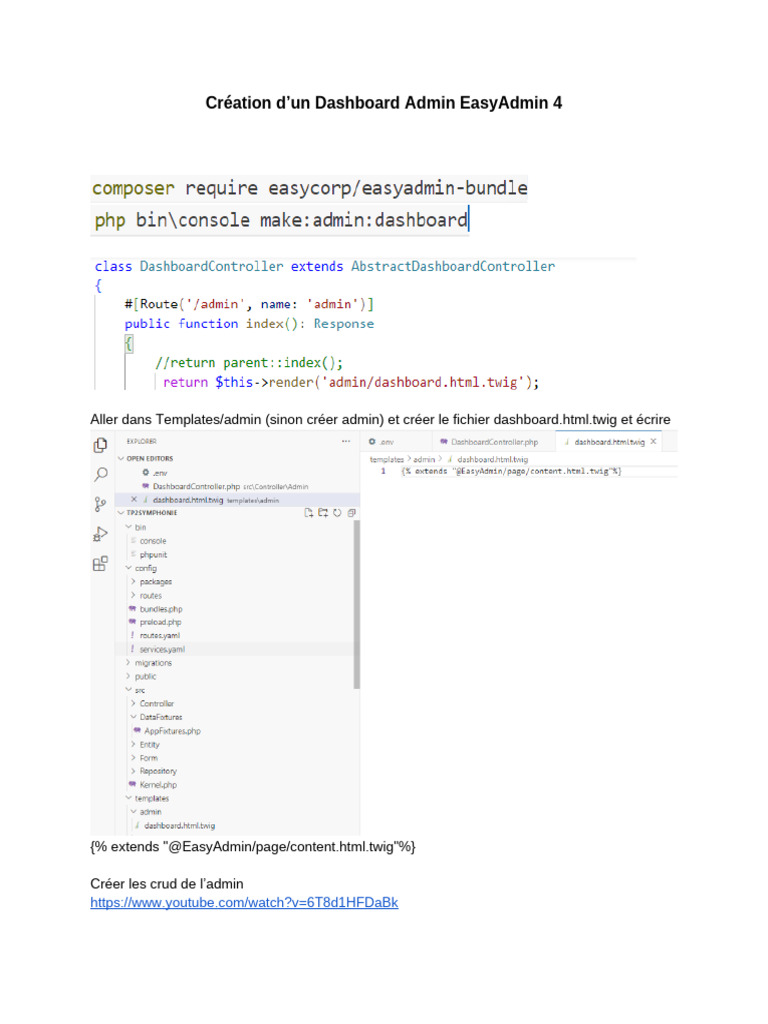
Task: Click the dashboard.html.twig breadcrumb segment
Action: click(x=492, y=460)
